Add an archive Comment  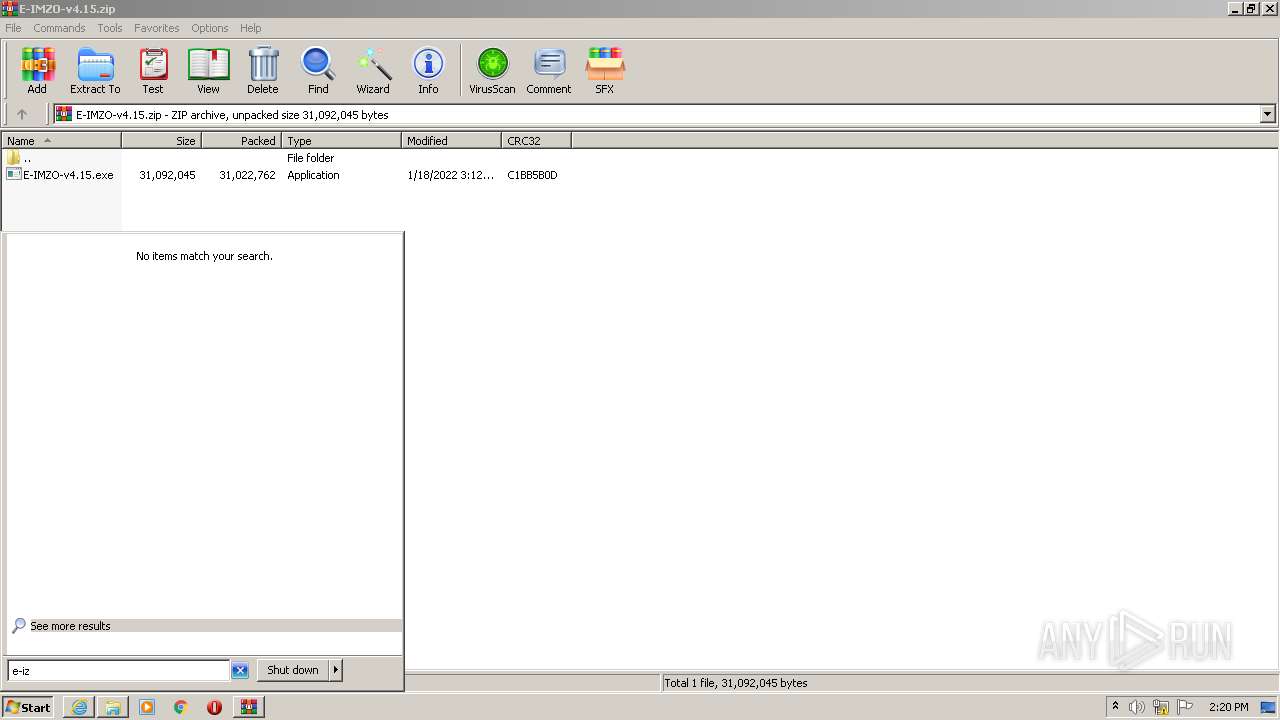point(549,70)
